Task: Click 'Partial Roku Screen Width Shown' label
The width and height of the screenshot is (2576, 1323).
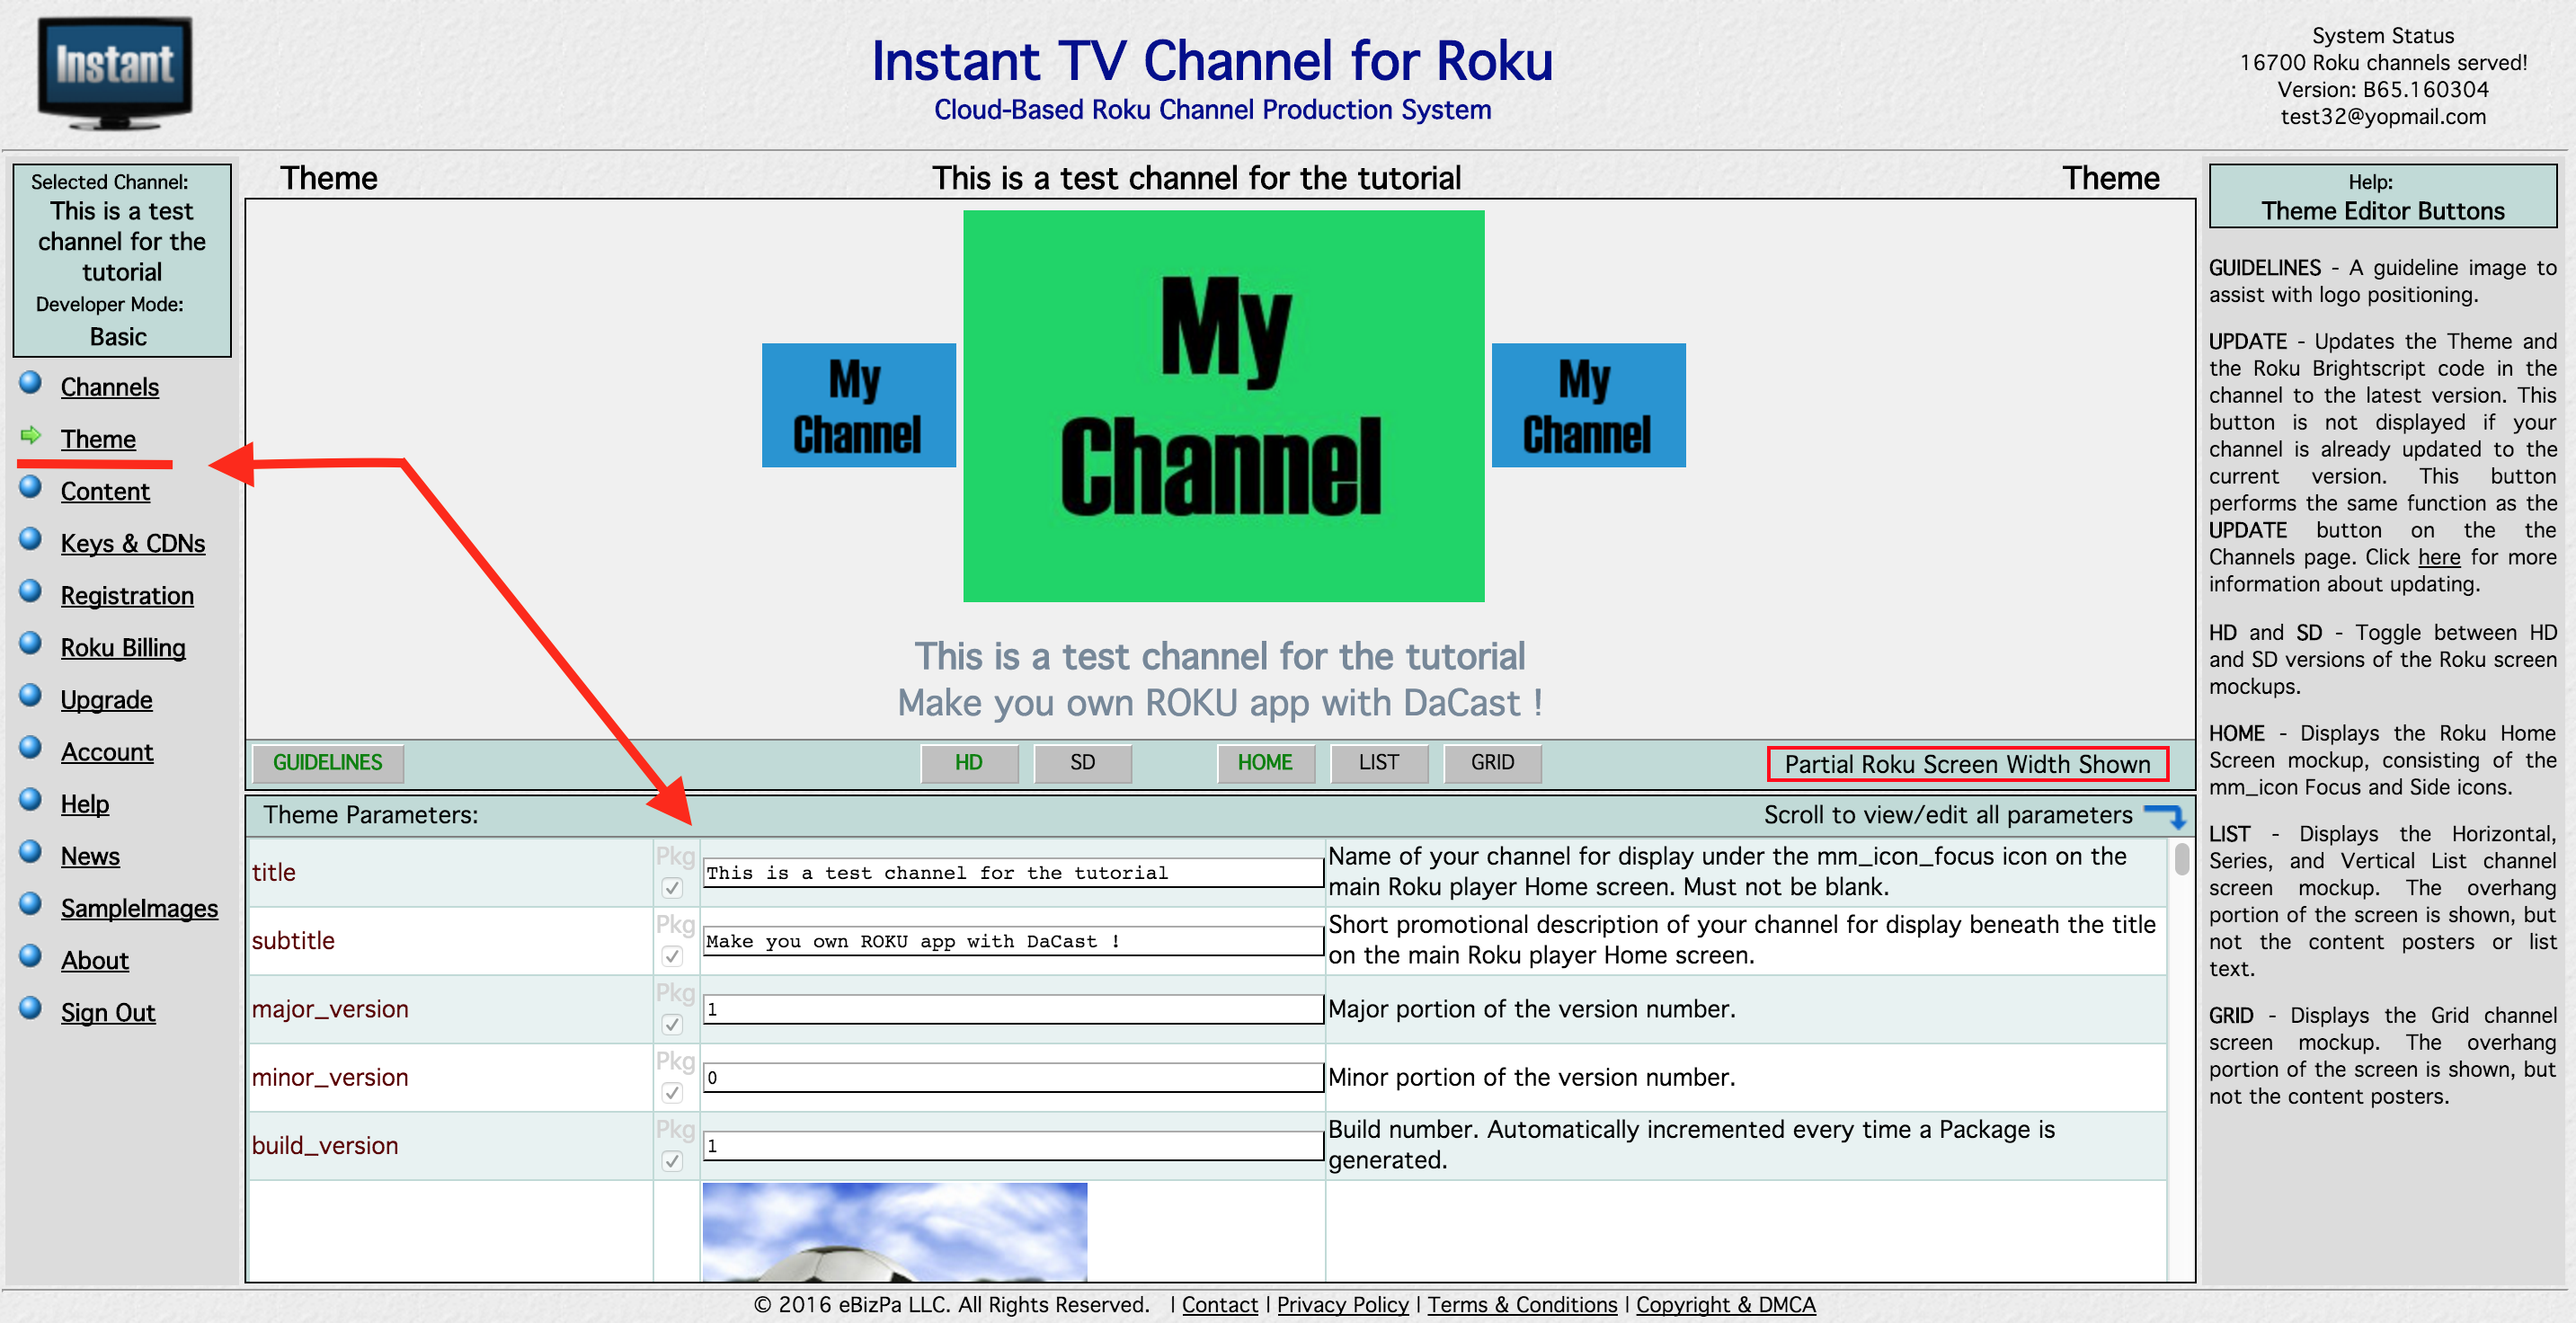Action: 1967,764
